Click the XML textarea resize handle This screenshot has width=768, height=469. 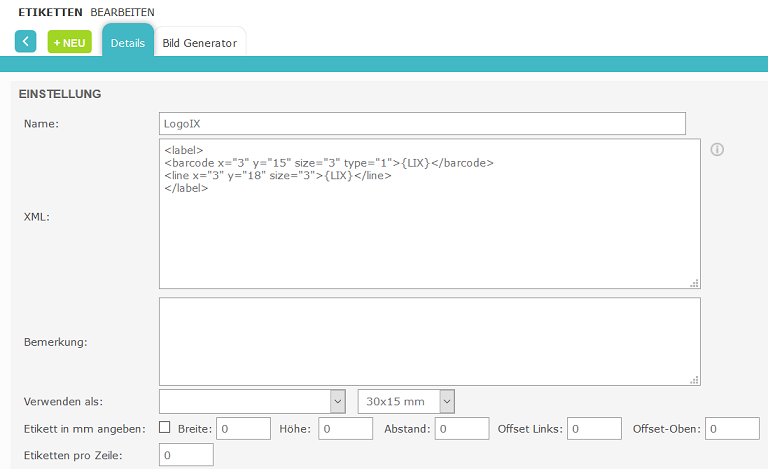tap(694, 283)
